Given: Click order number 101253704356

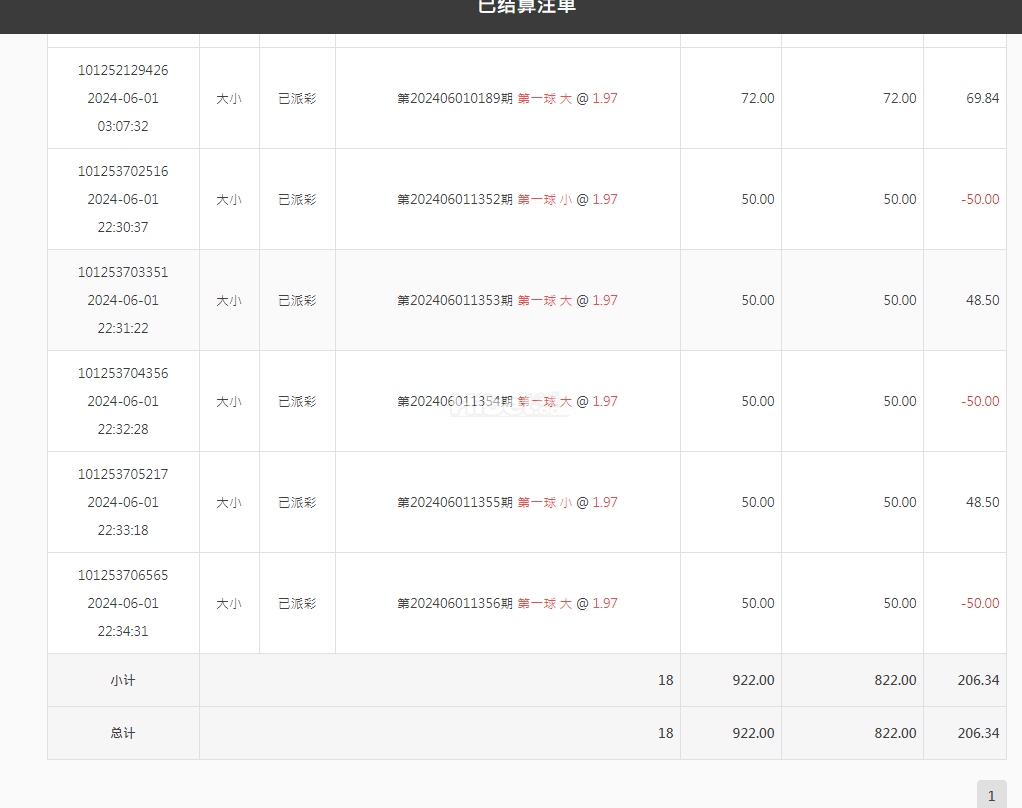Looking at the screenshot, I should (x=123, y=373).
